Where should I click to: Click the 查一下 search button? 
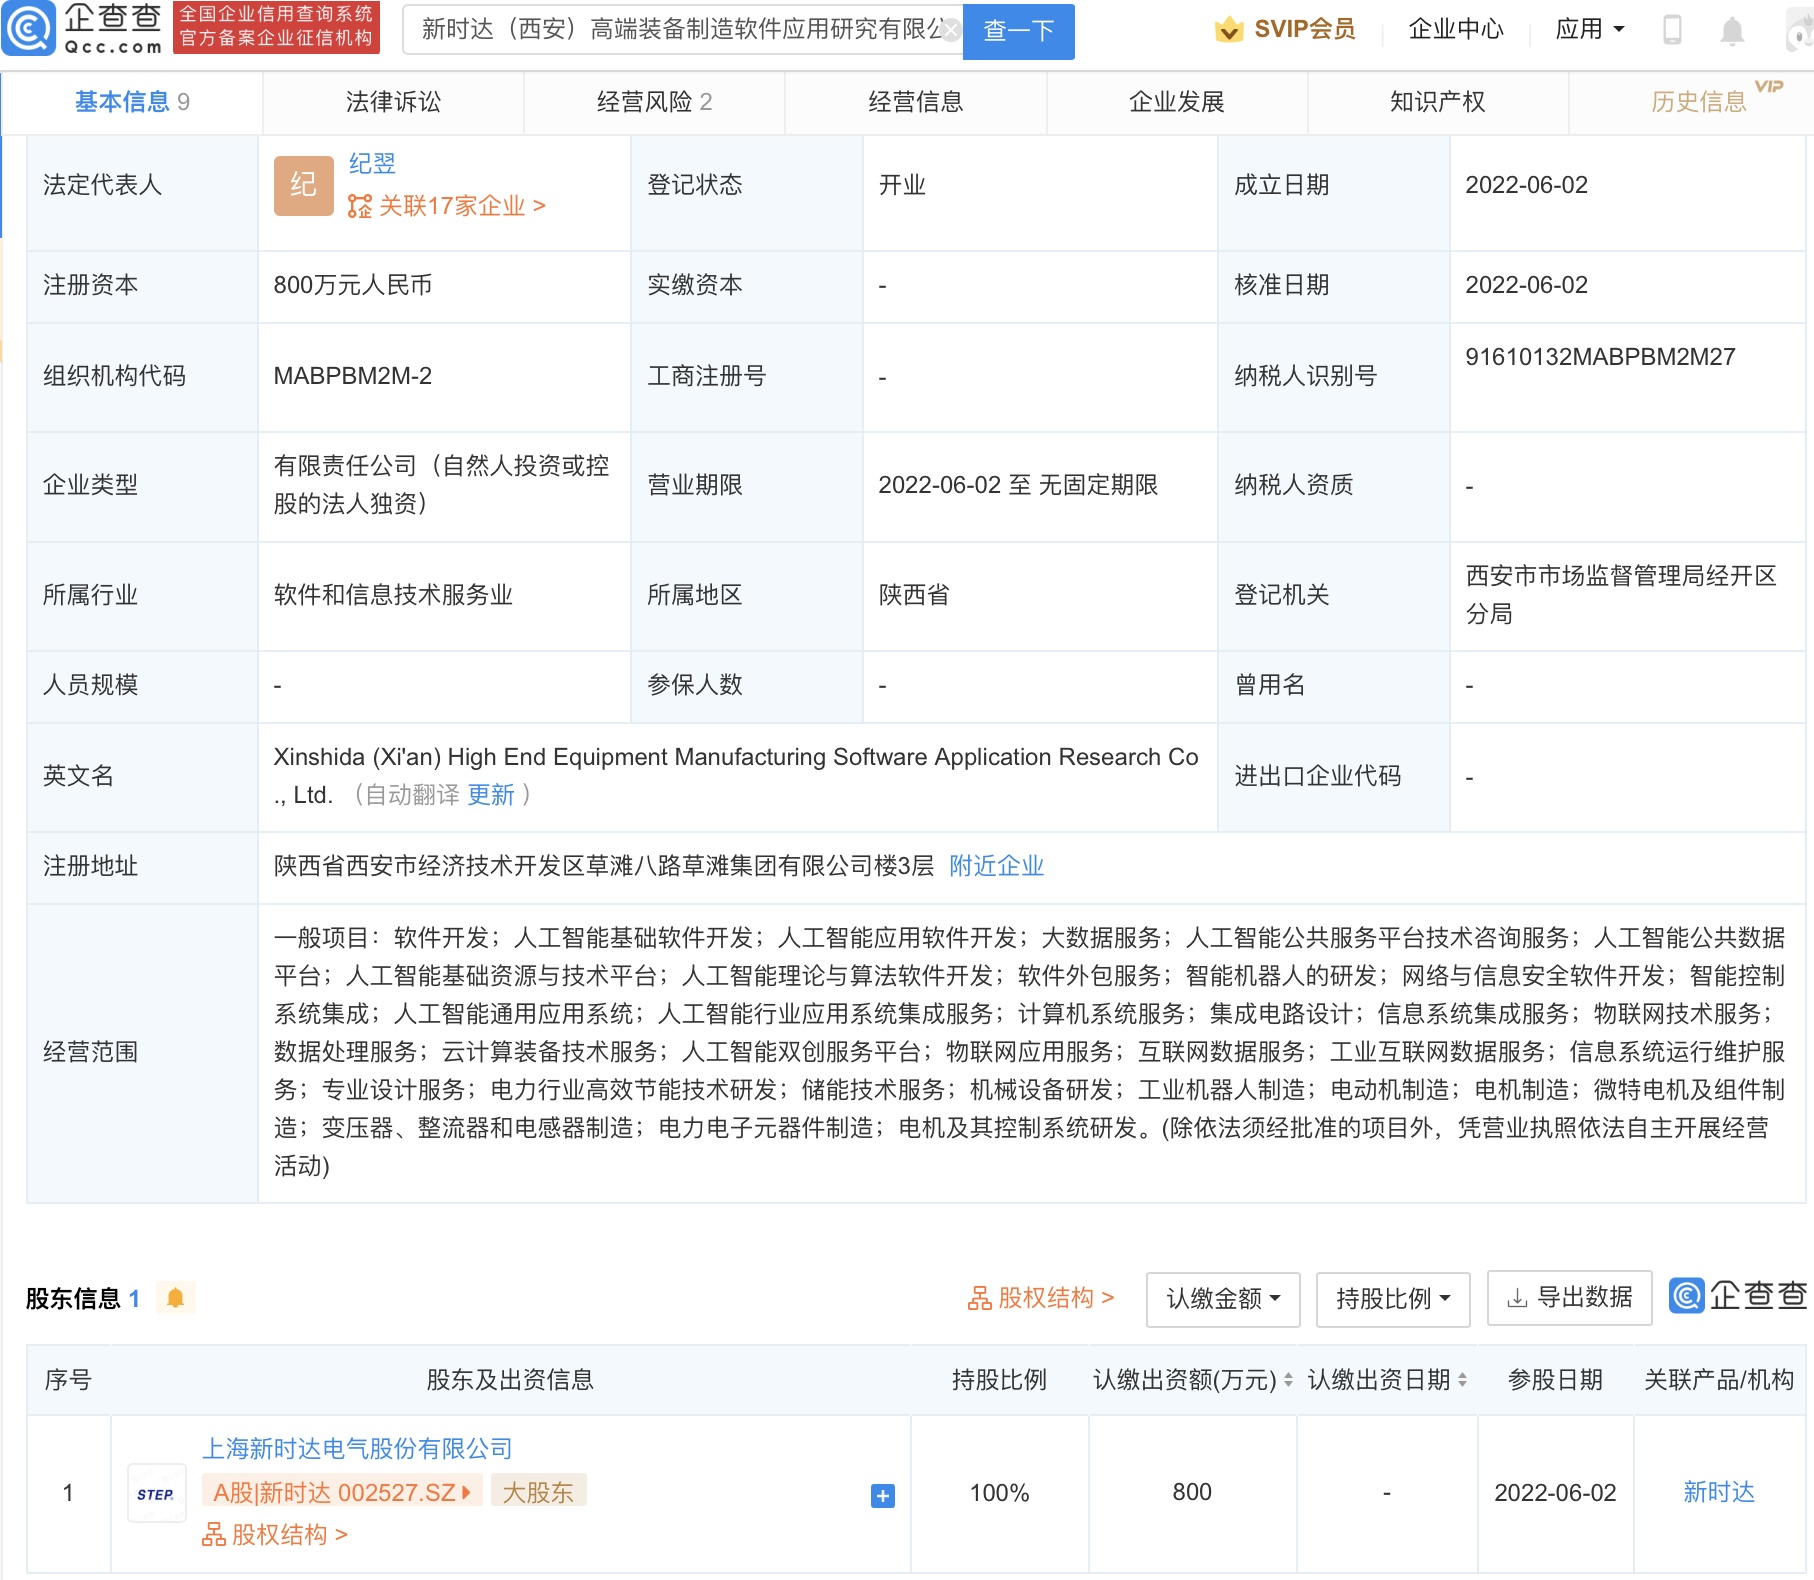1018,31
